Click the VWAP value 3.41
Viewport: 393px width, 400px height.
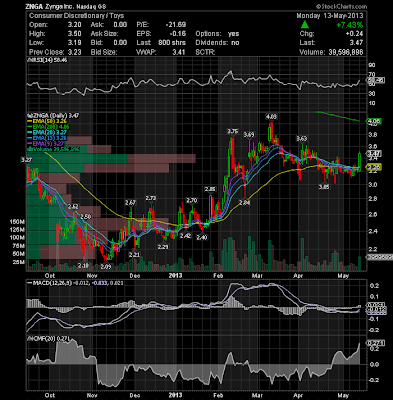click(179, 52)
